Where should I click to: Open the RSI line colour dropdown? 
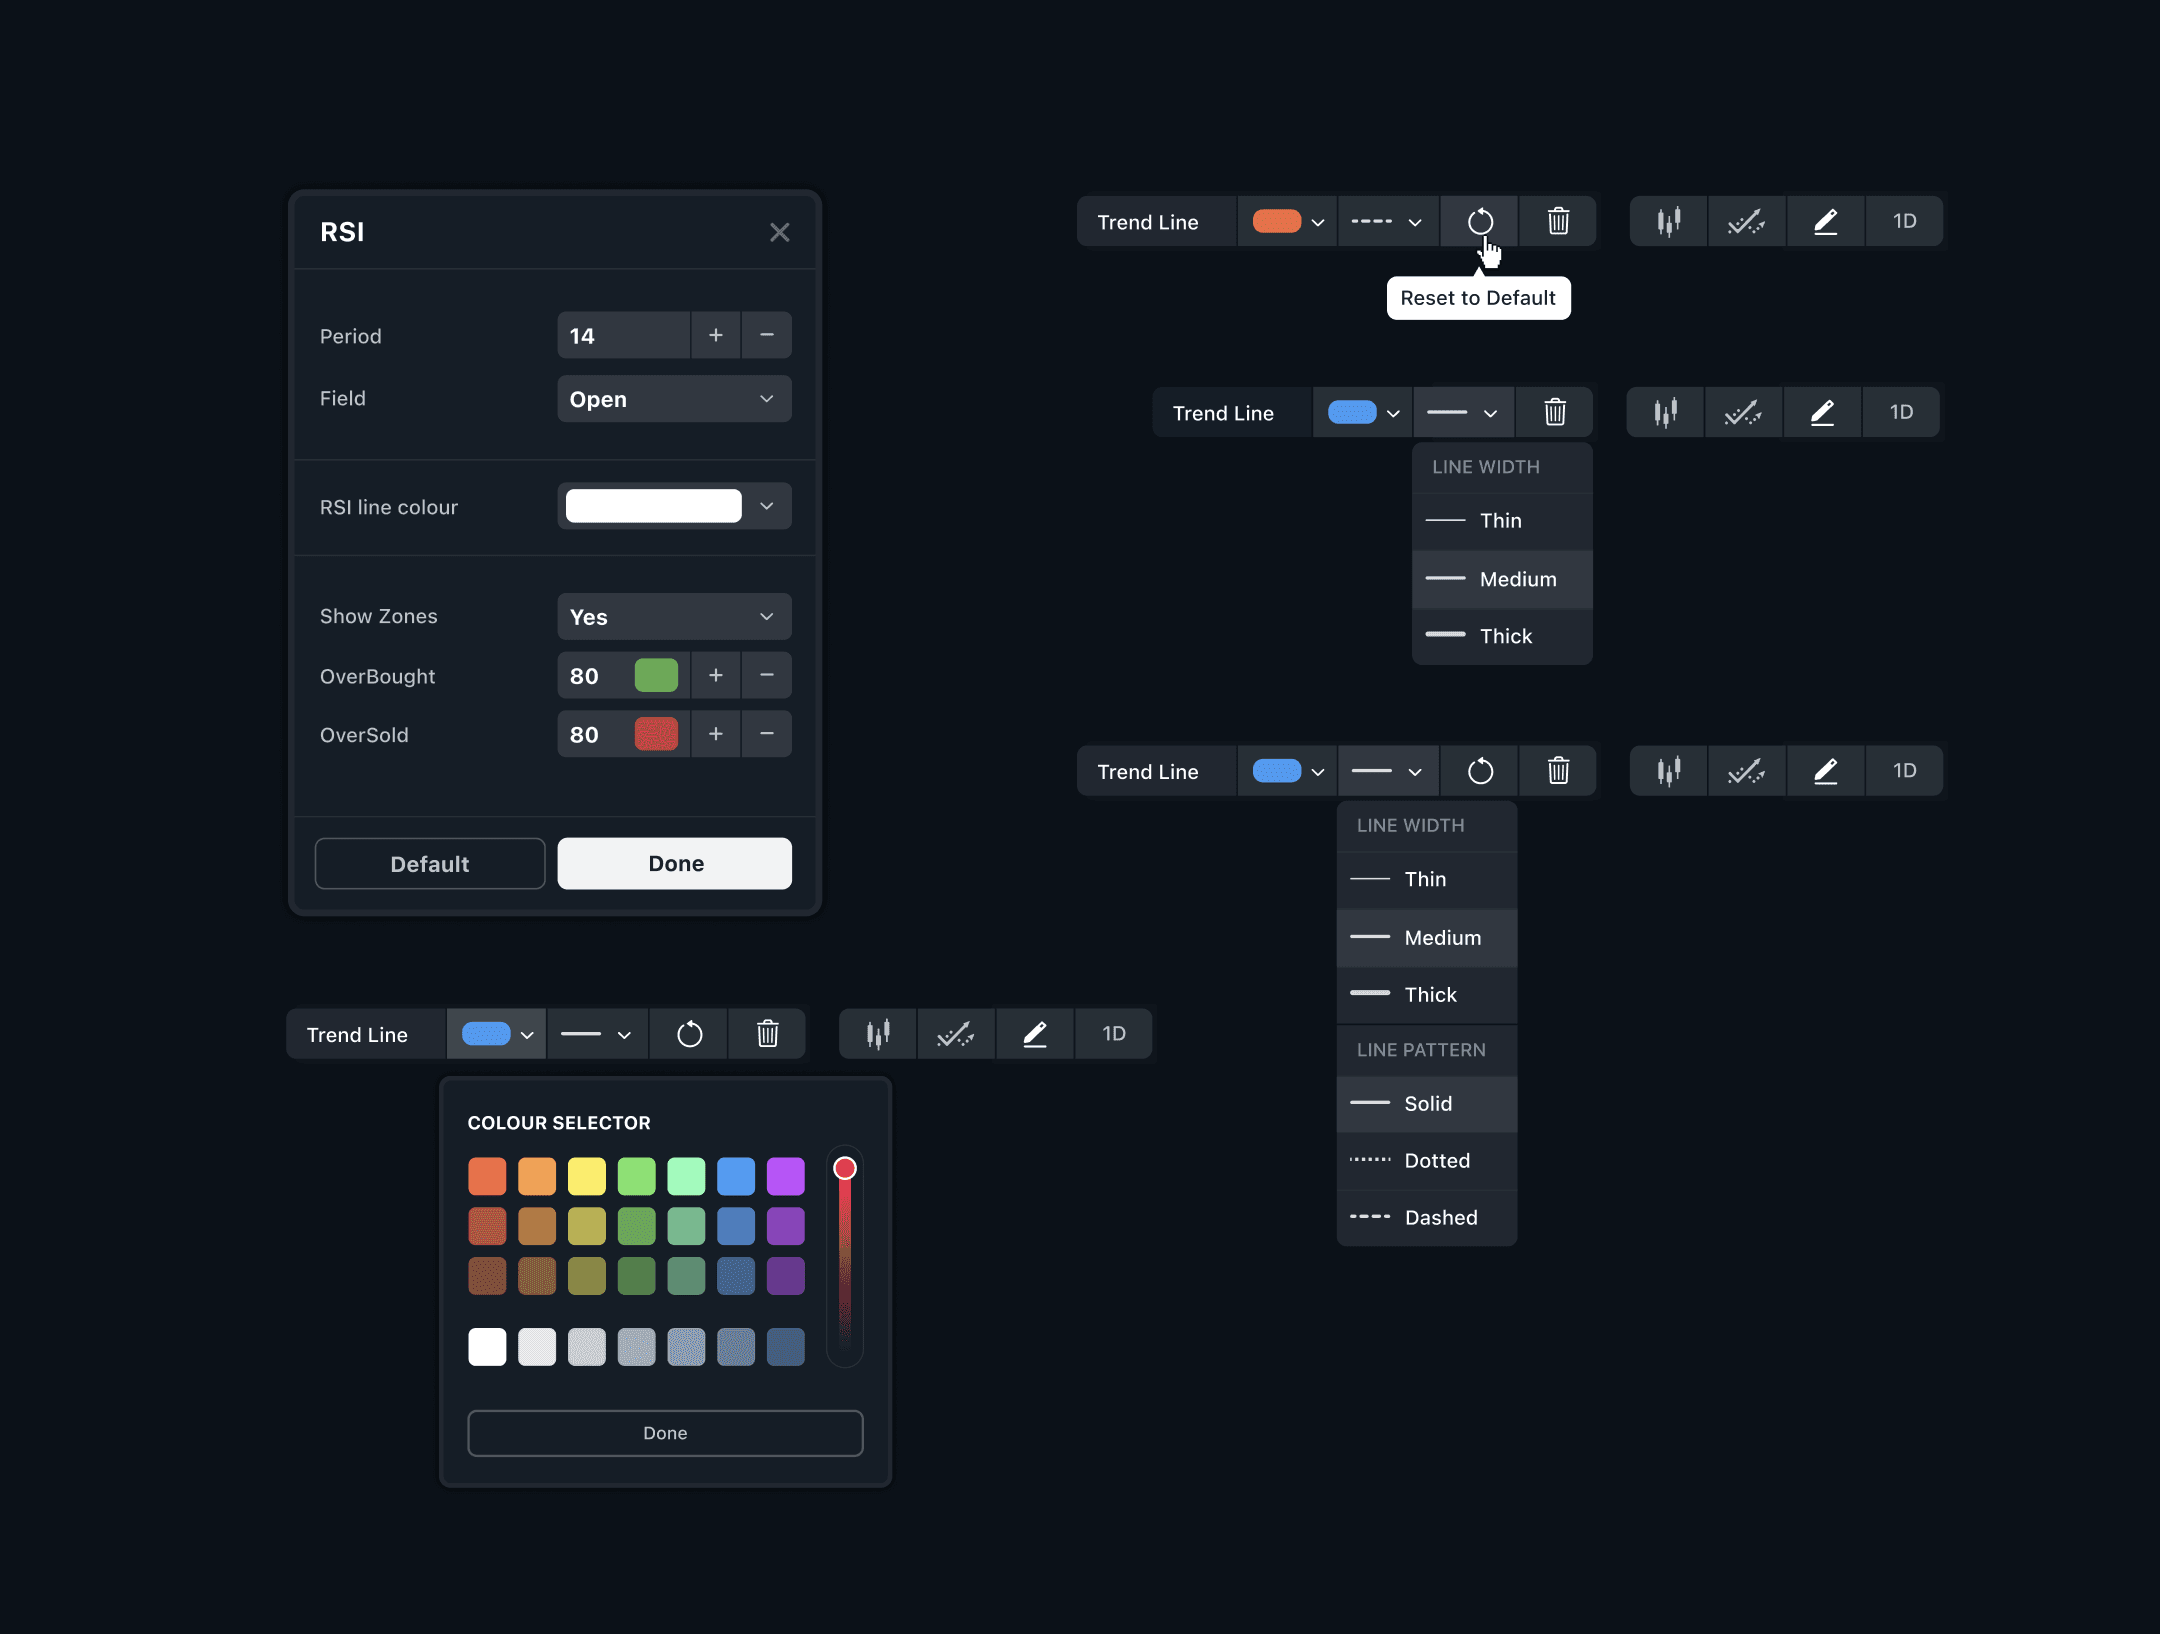[x=767, y=506]
